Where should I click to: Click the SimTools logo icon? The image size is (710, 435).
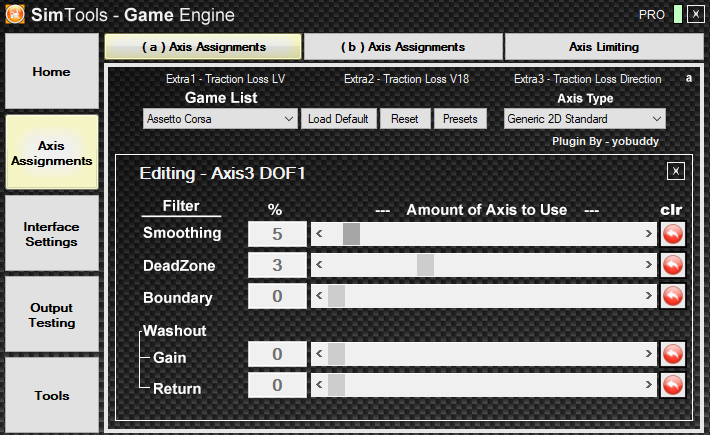click(15, 14)
